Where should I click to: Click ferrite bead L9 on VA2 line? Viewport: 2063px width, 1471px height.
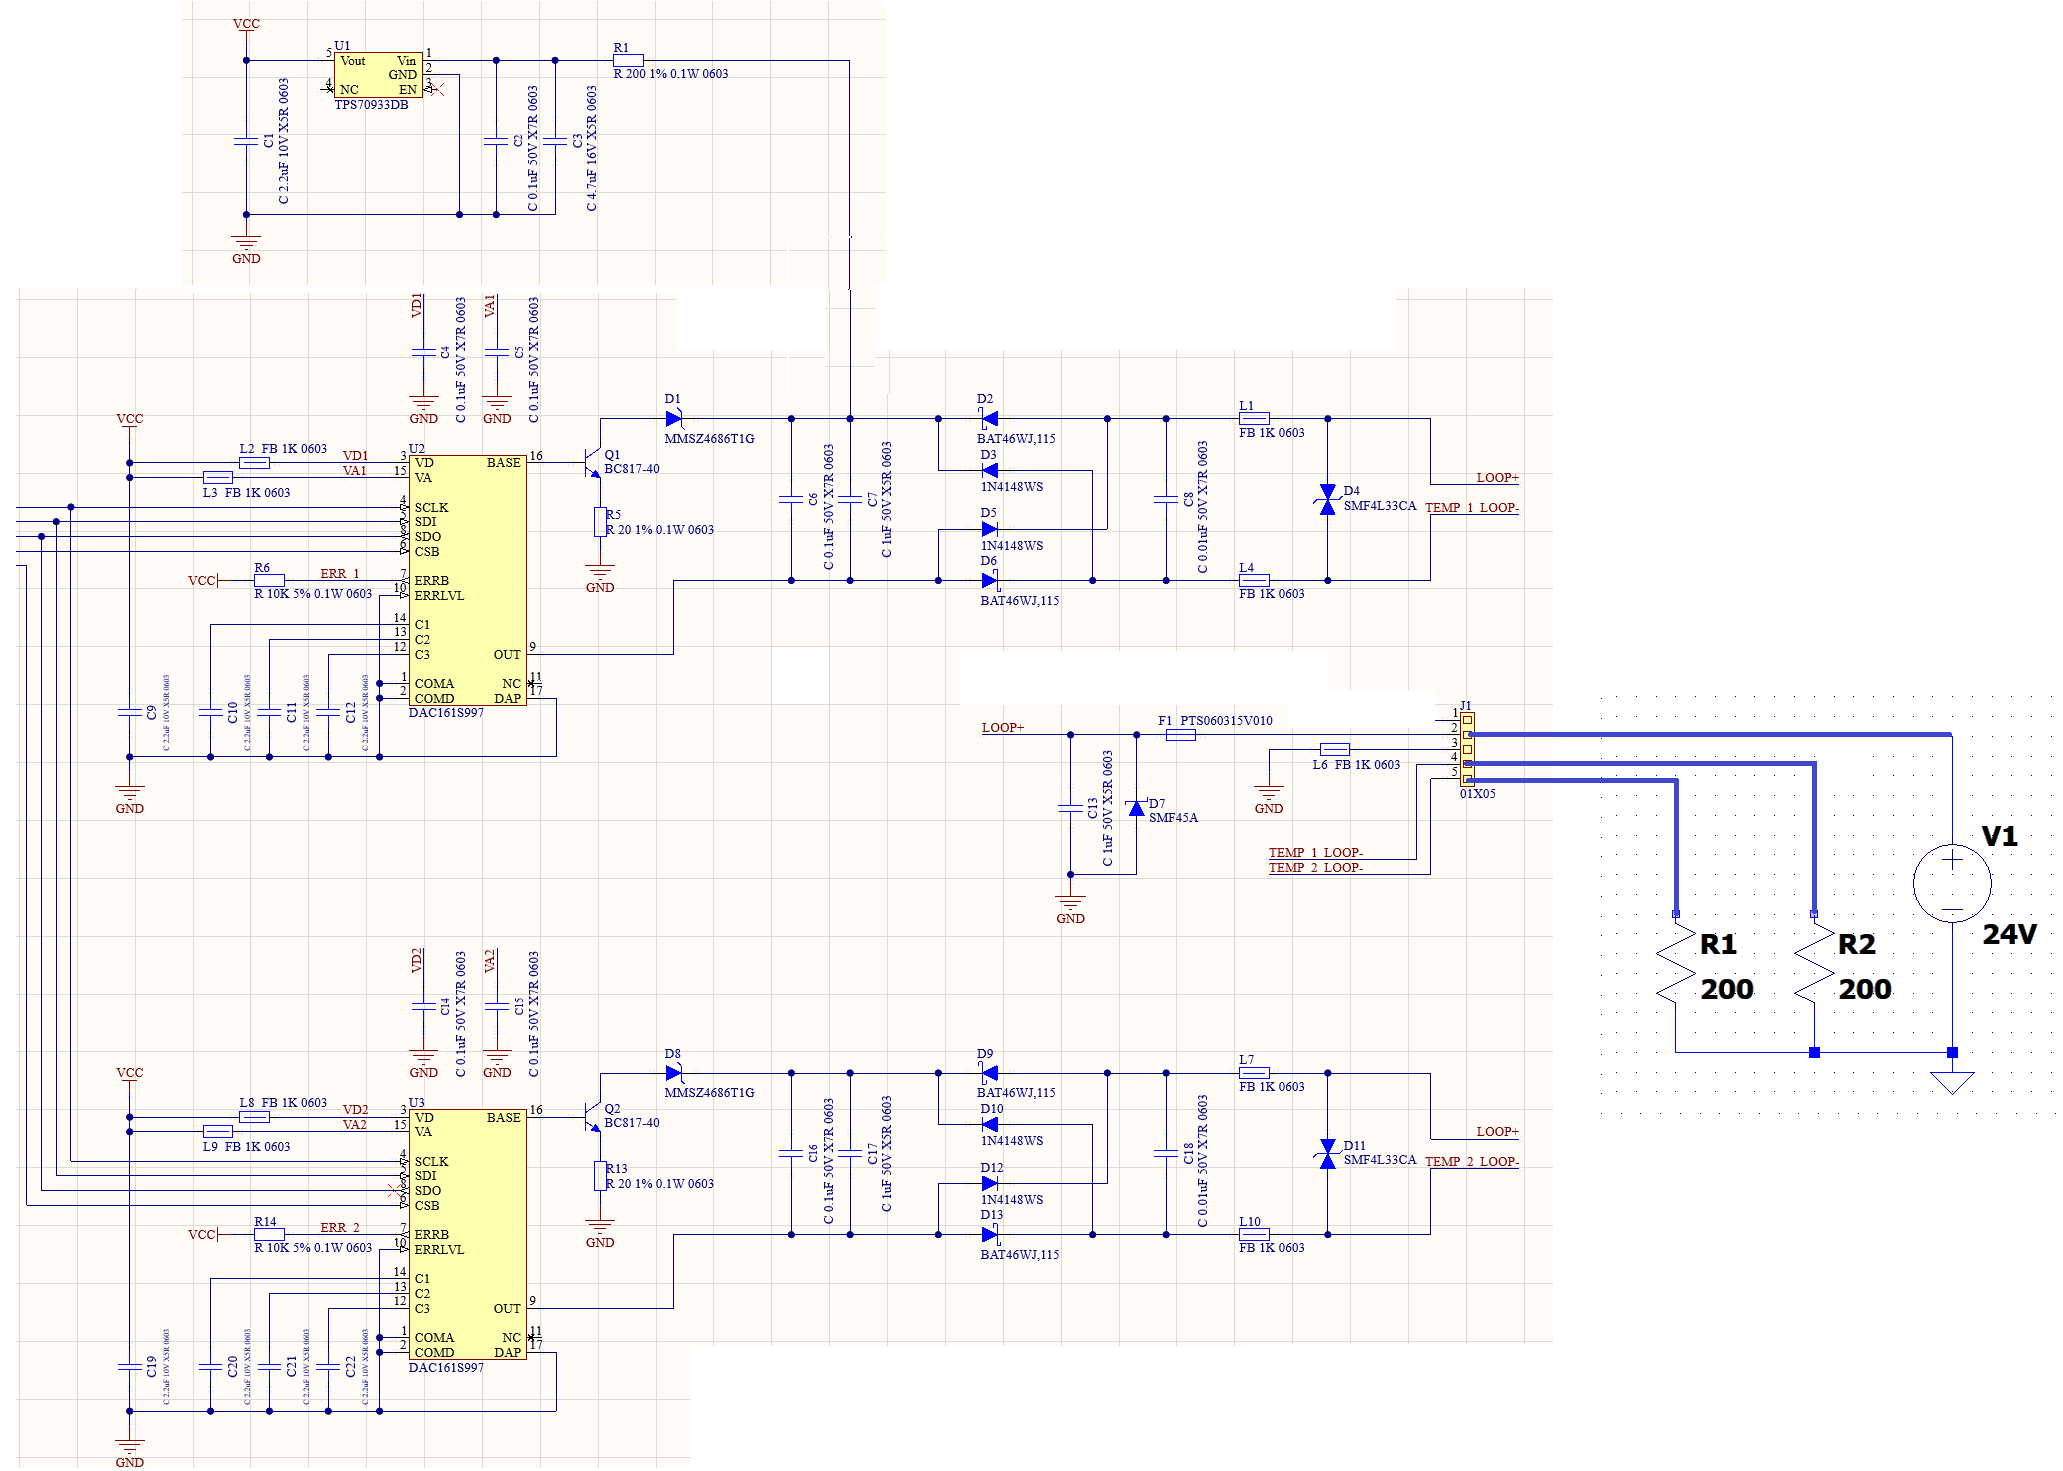(217, 1131)
